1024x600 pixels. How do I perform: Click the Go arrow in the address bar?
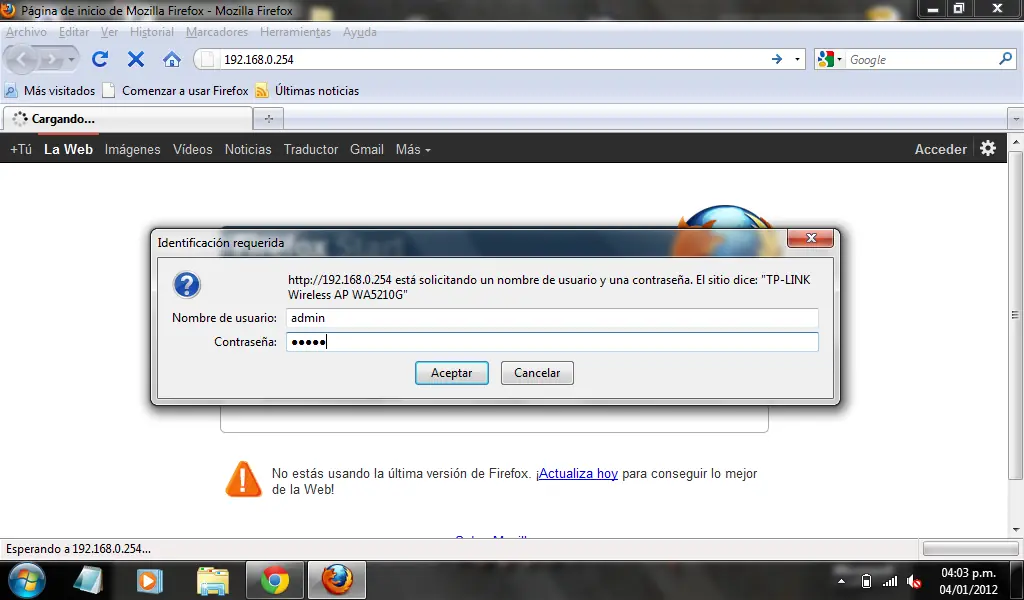click(776, 59)
